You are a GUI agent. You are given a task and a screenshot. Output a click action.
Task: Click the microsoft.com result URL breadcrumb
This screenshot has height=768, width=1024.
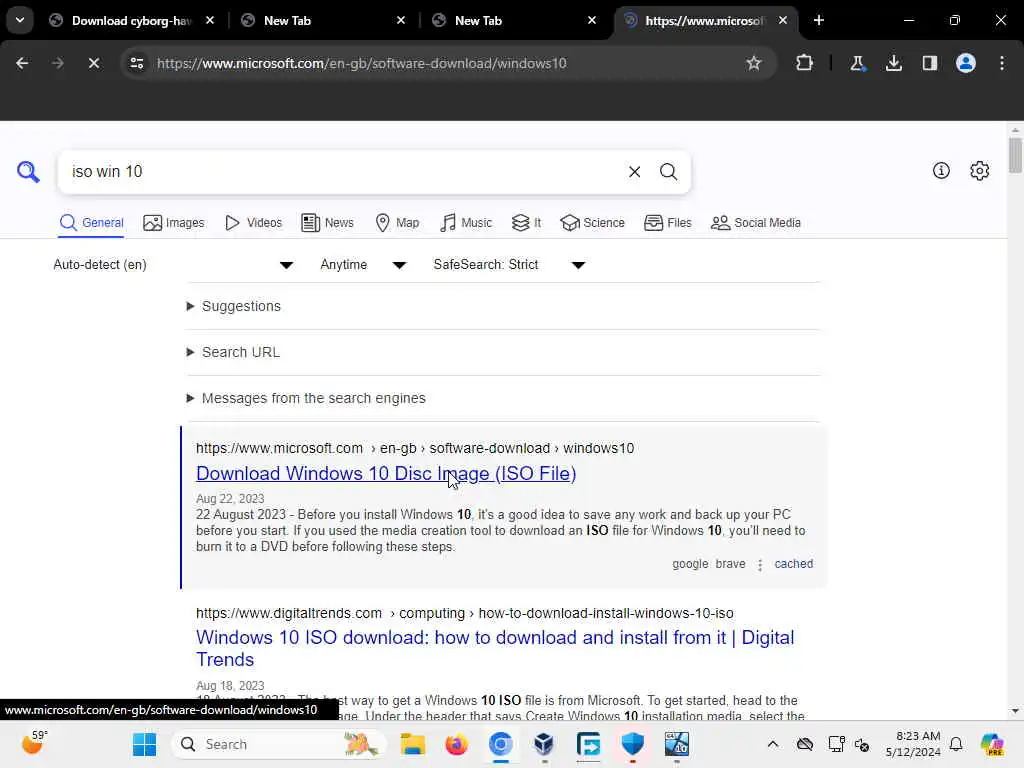(415, 449)
